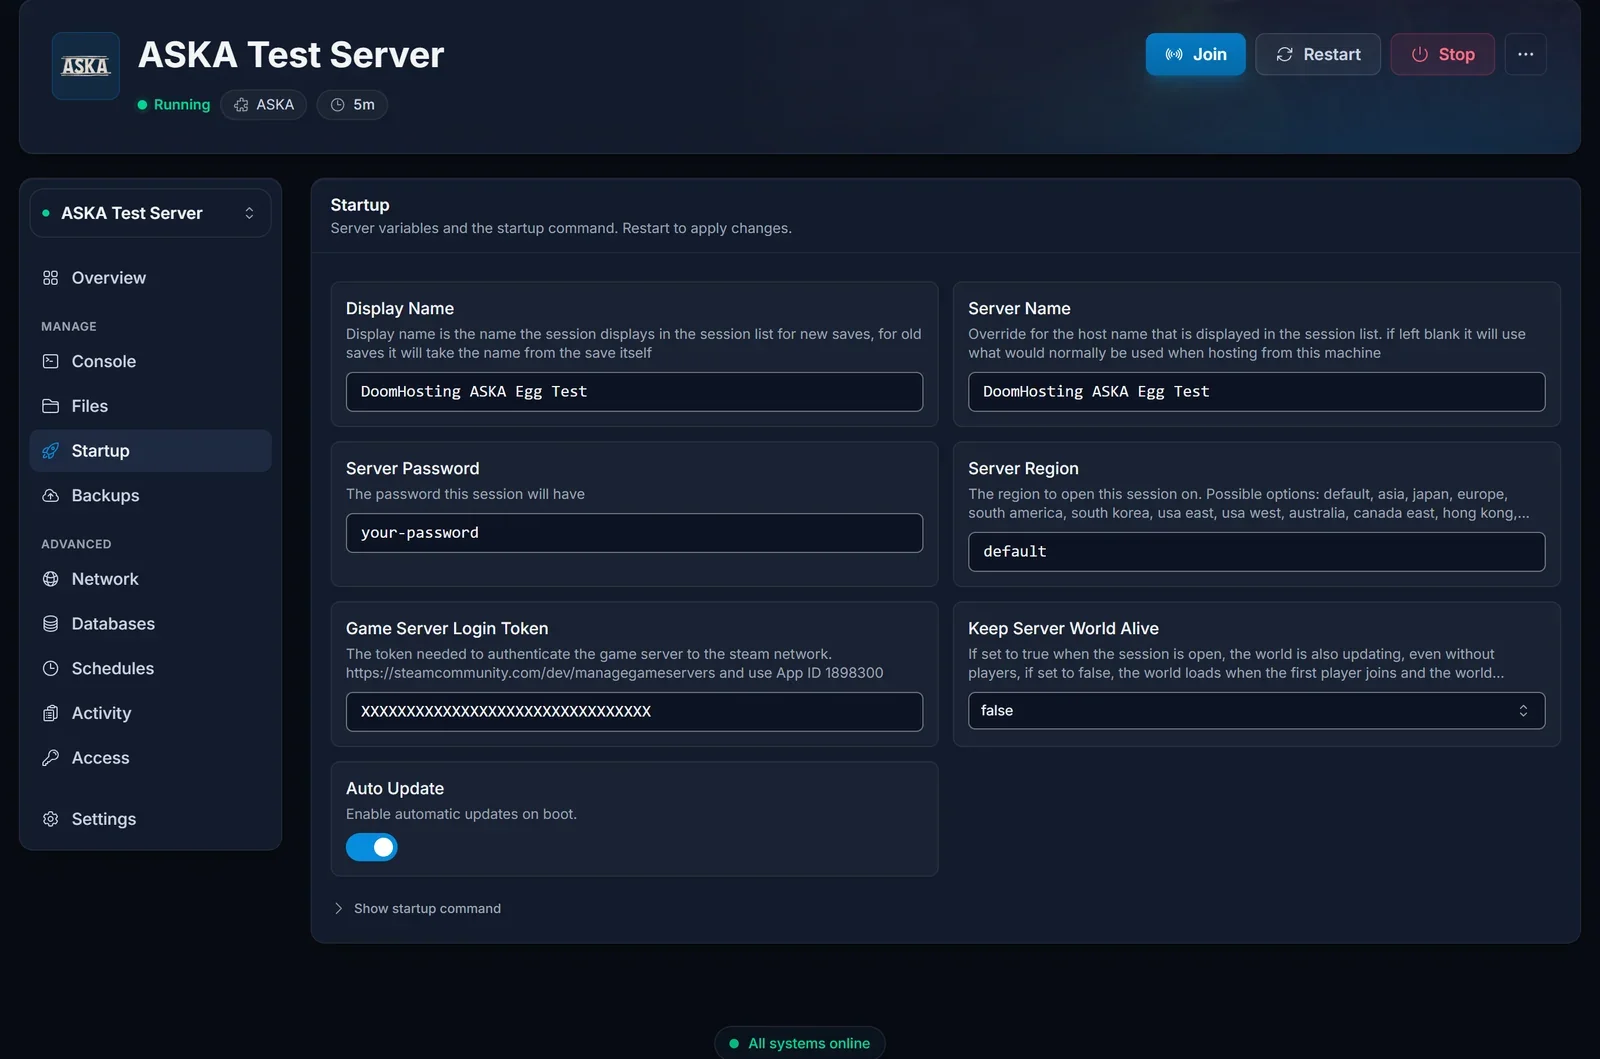Click the Schedules clock icon
Image resolution: width=1600 pixels, height=1059 pixels.
click(50, 668)
